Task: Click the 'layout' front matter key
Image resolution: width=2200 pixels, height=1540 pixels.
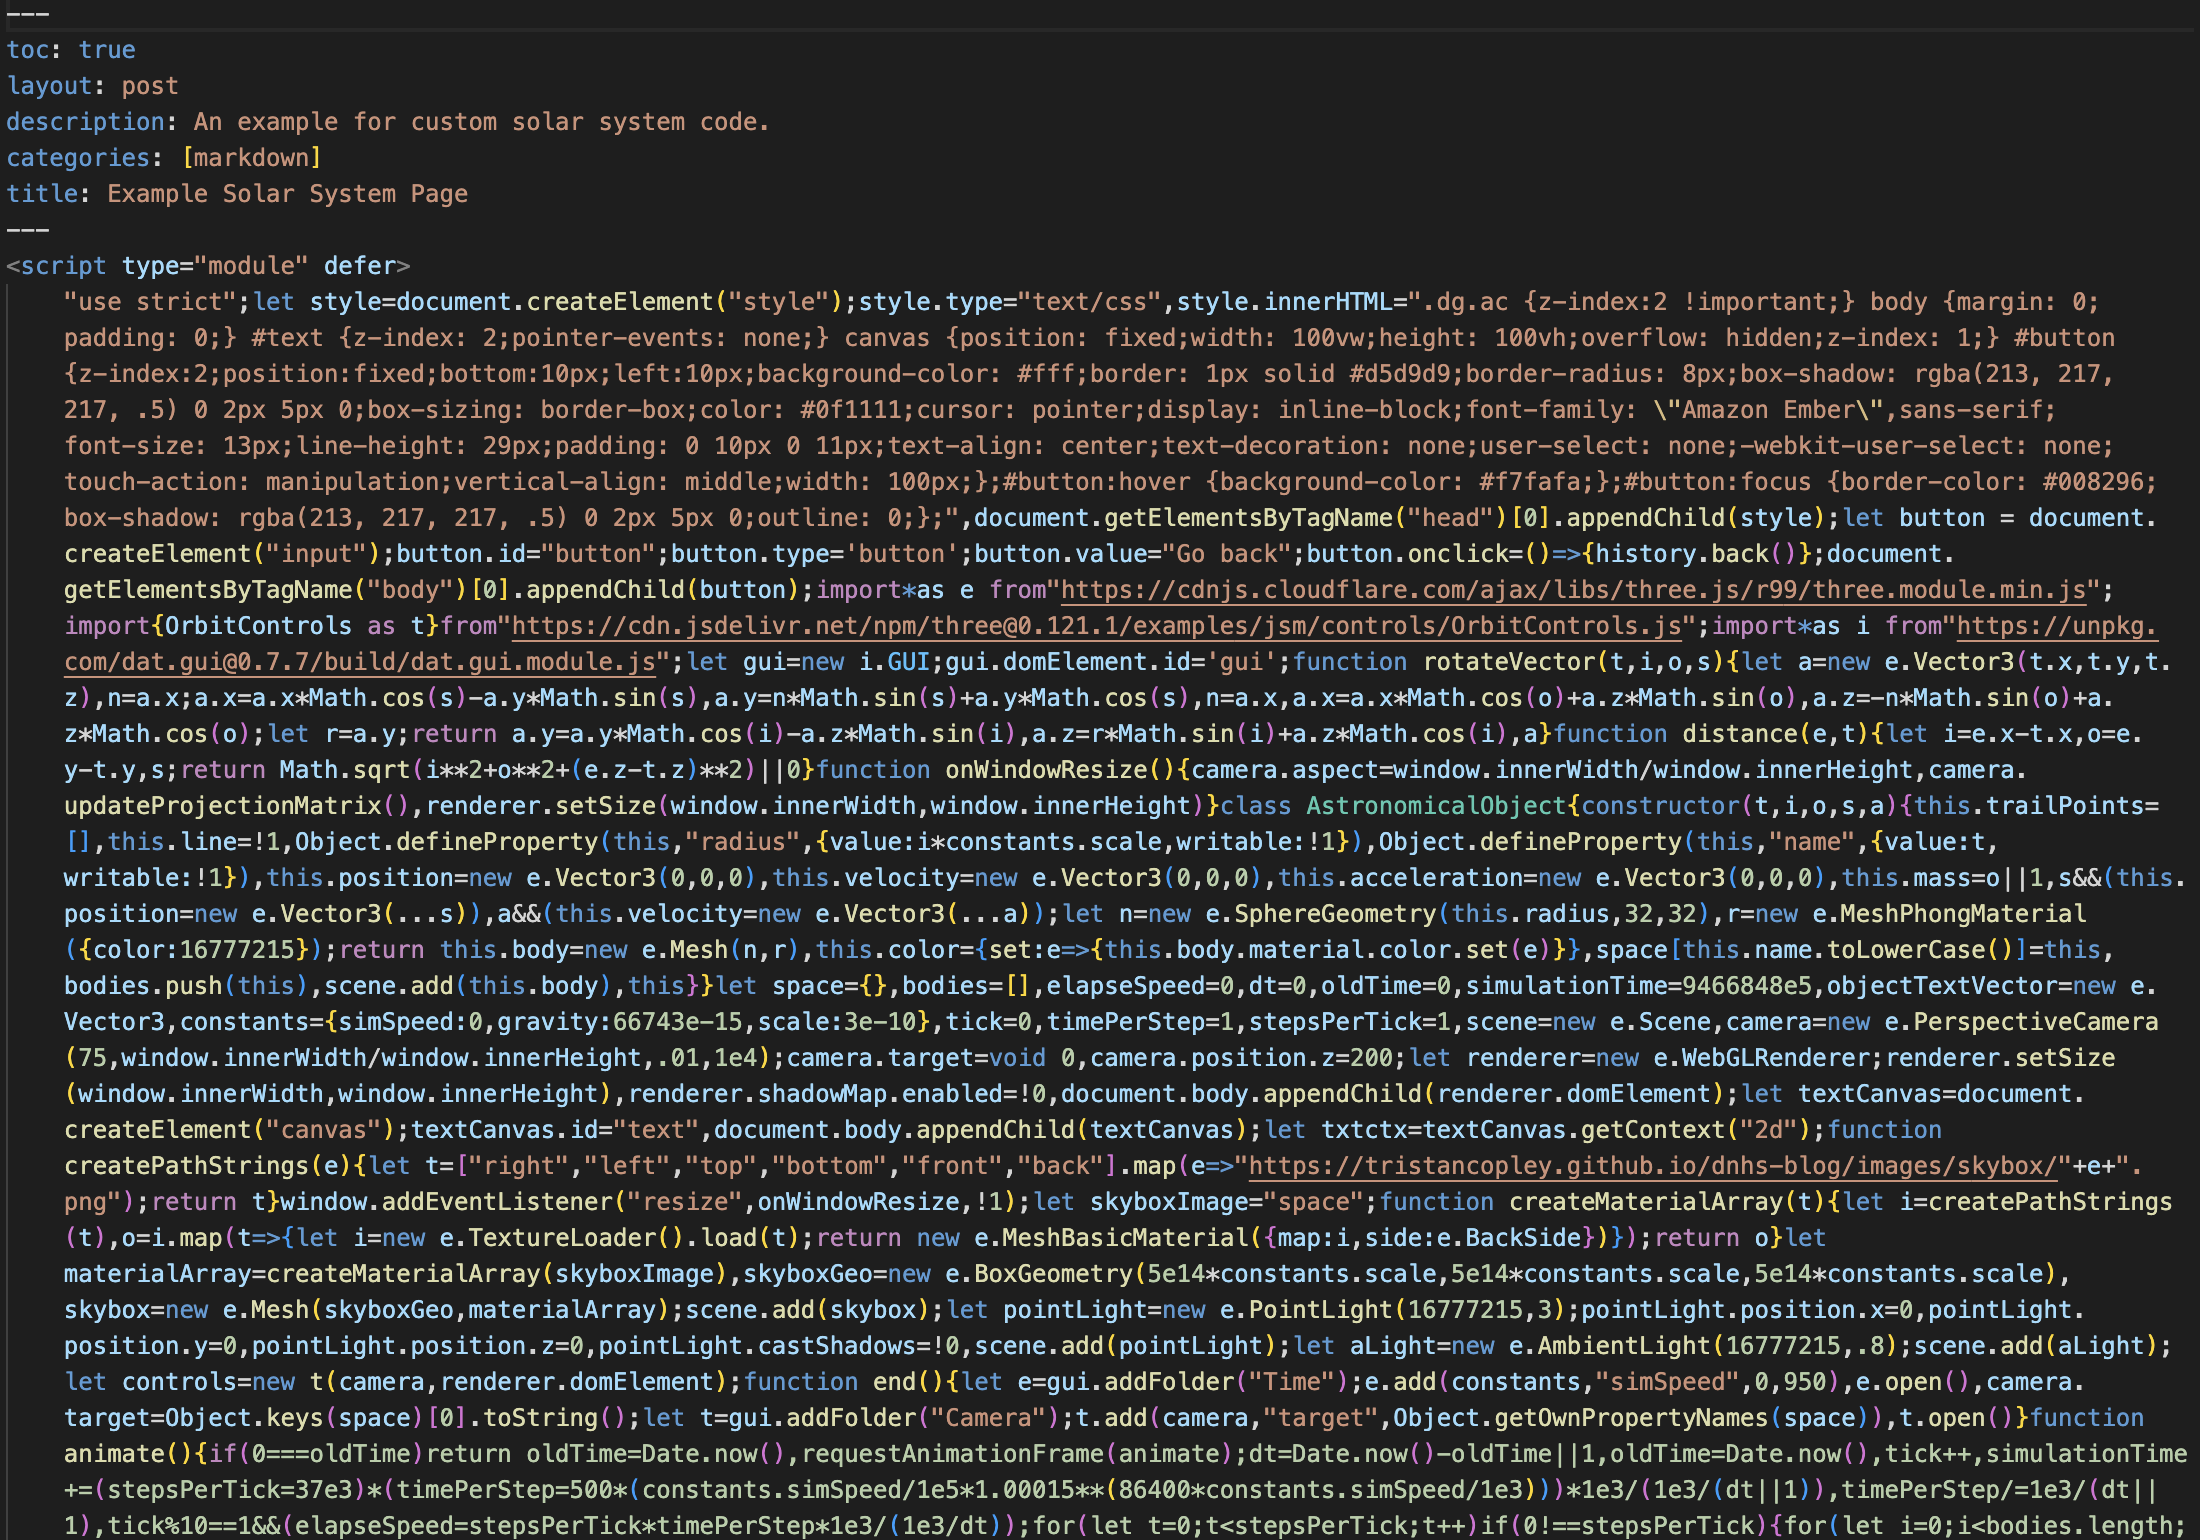Action: 49,86
